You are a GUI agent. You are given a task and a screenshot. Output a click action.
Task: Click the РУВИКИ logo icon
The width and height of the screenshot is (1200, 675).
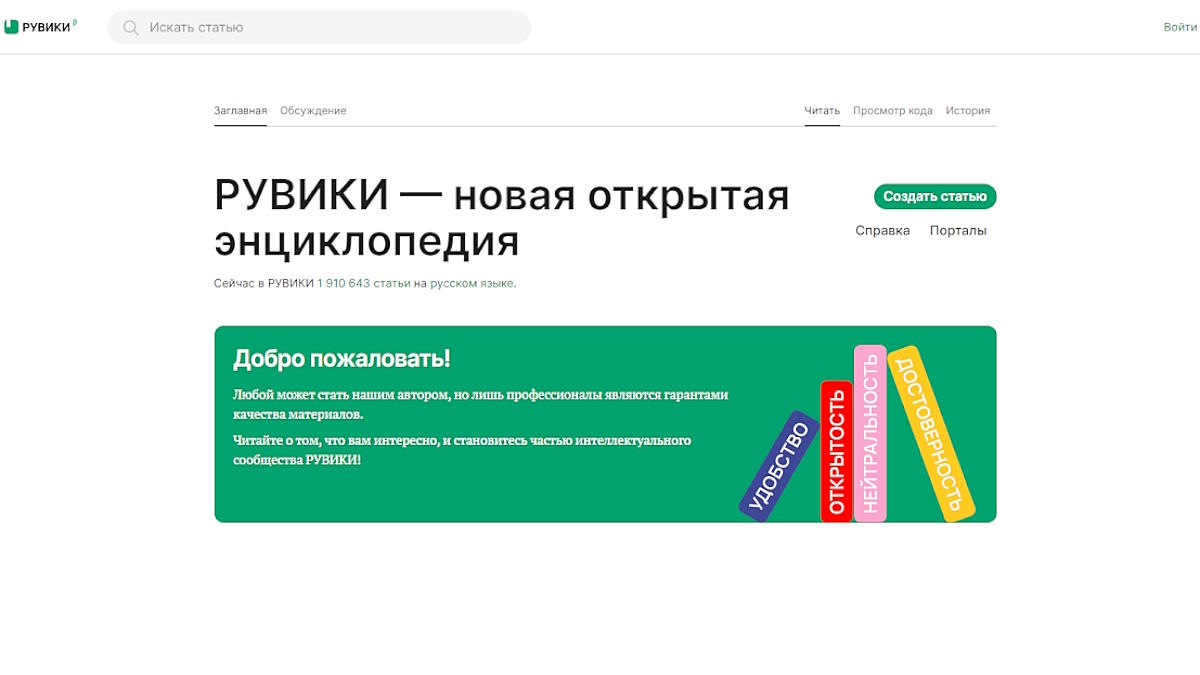pos(12,27)
